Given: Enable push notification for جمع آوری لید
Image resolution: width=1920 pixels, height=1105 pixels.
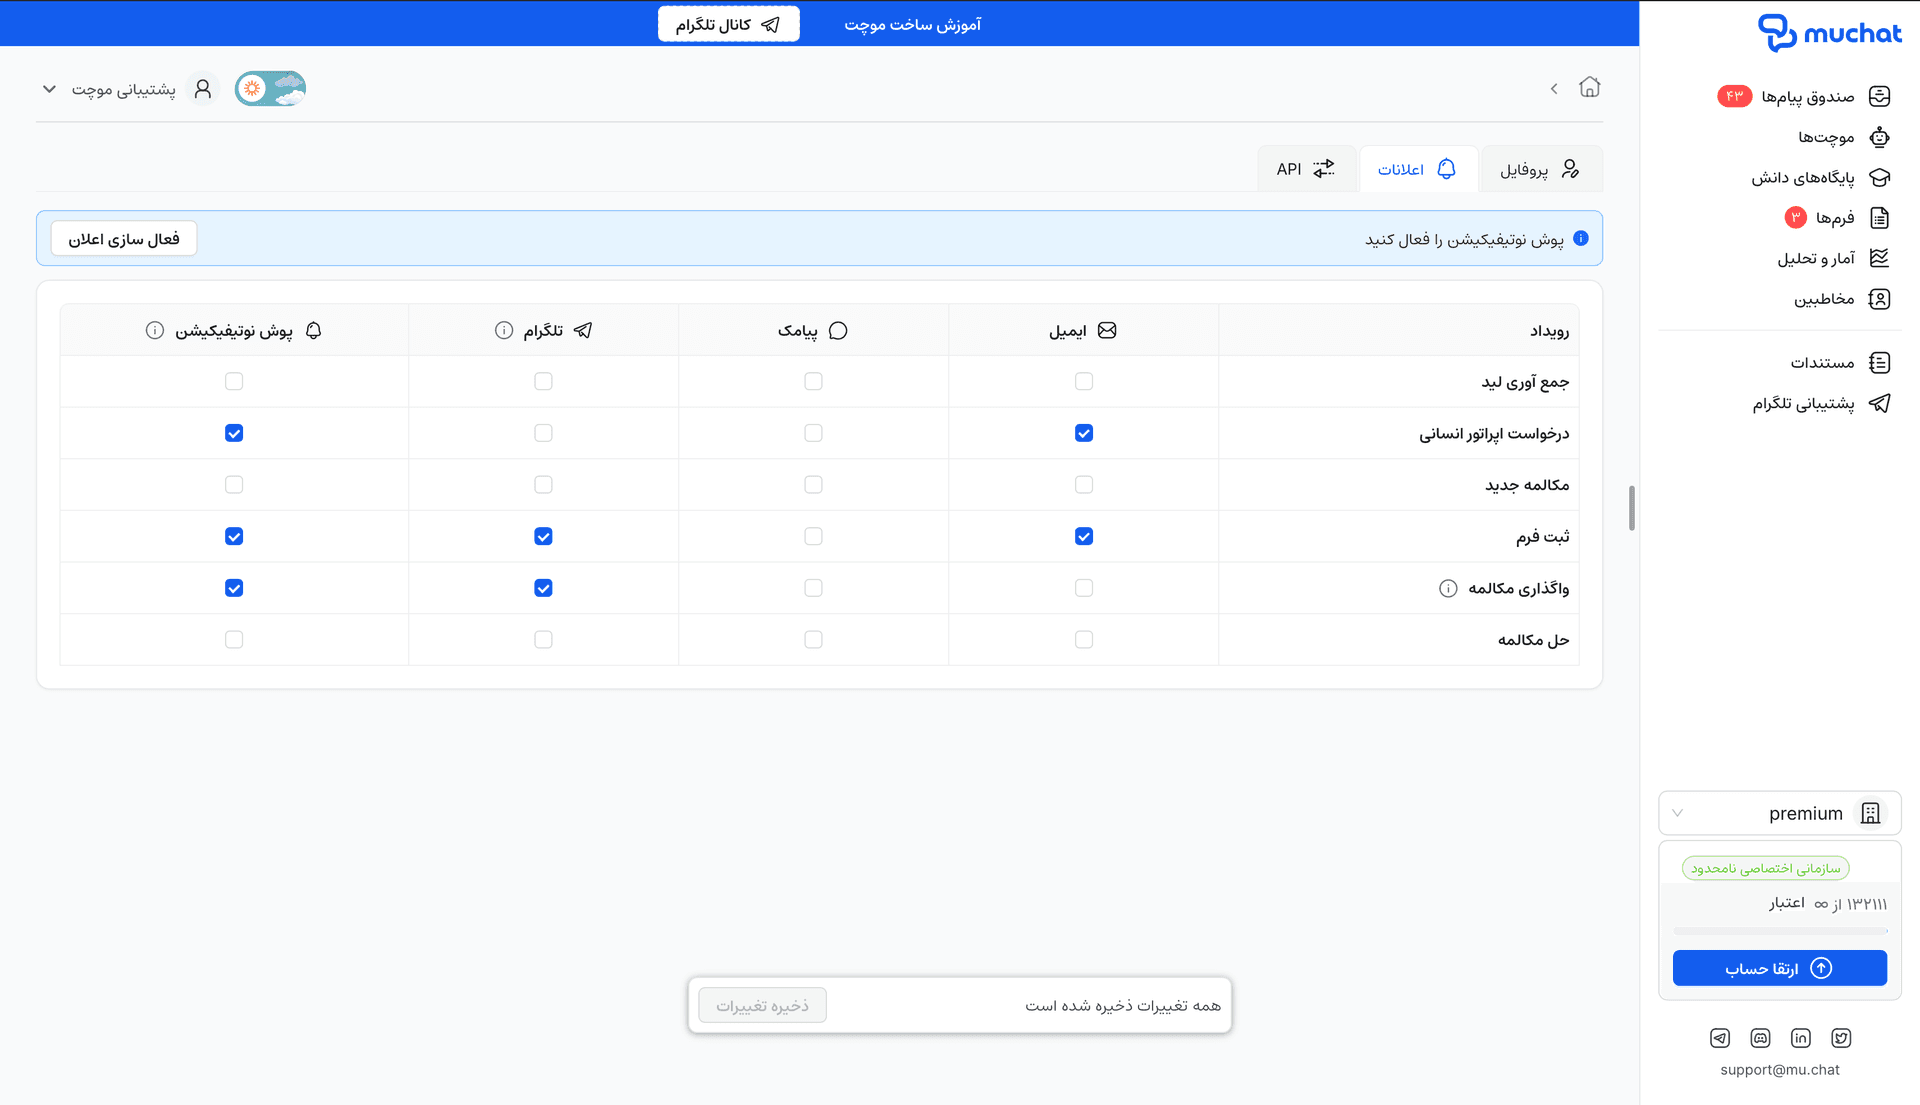Looking at the screenshot, I should point(234,381).
